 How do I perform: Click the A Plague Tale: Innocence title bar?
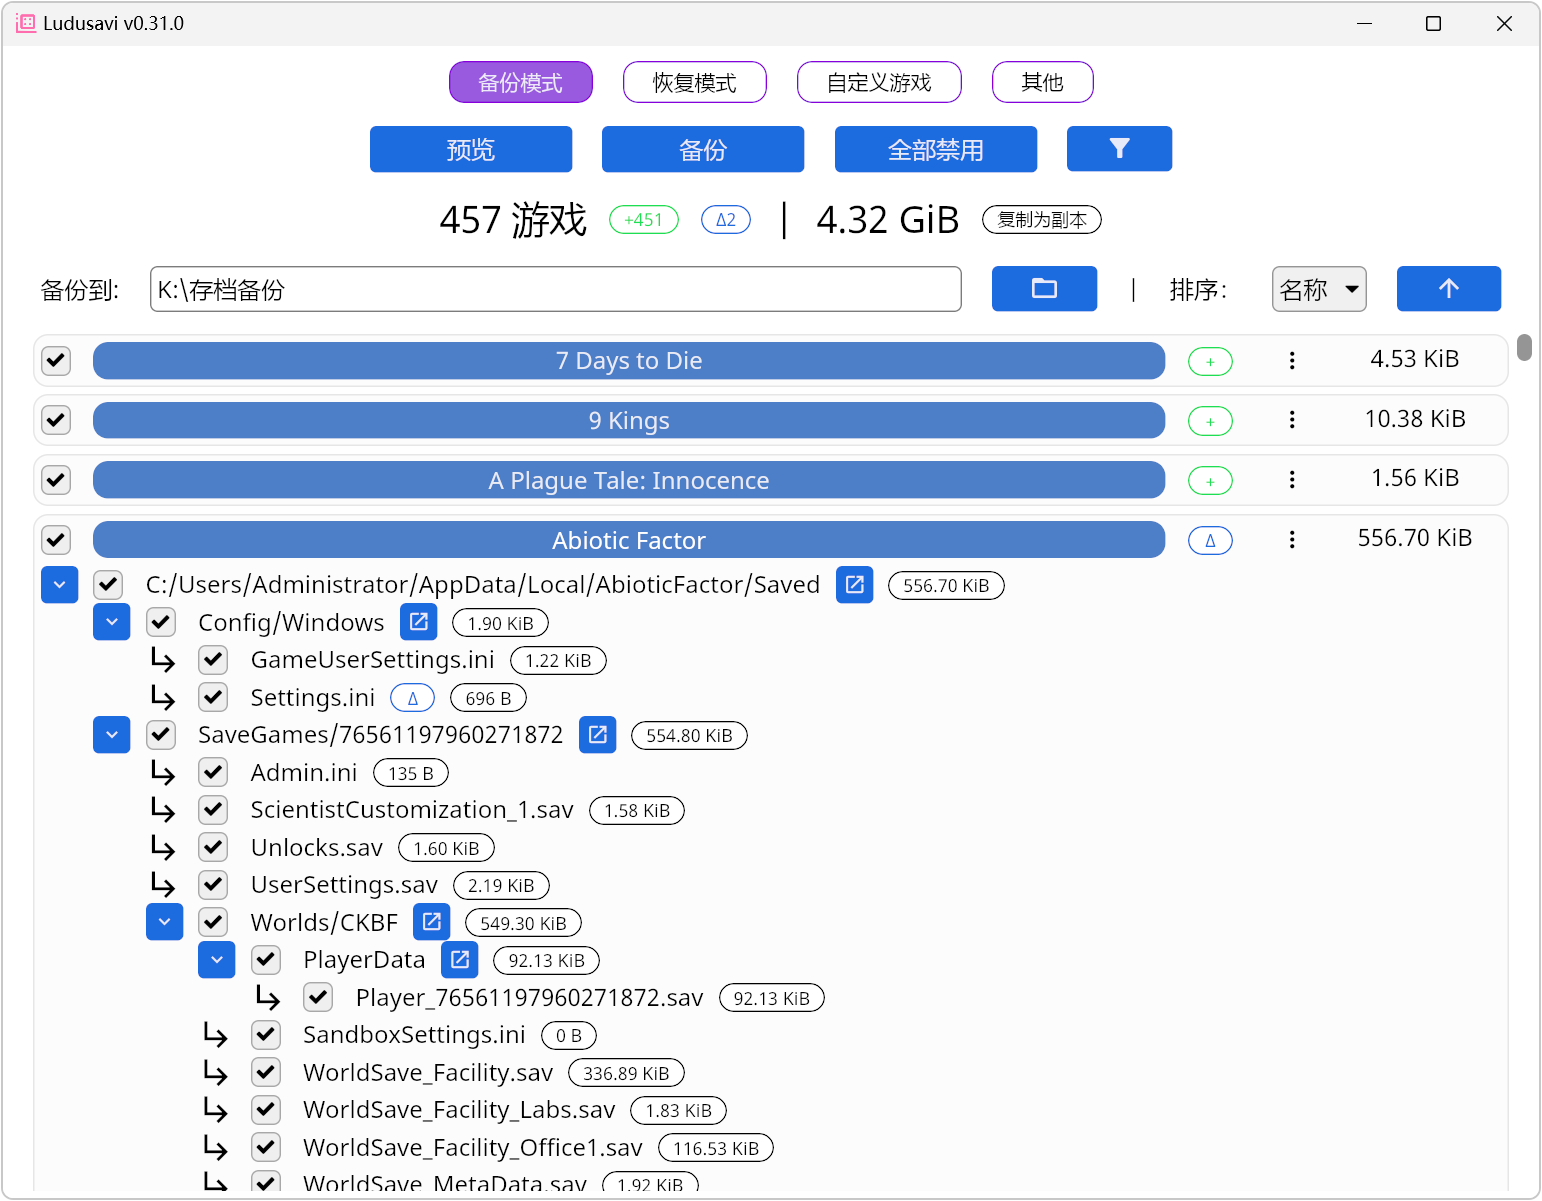point(629,481)
